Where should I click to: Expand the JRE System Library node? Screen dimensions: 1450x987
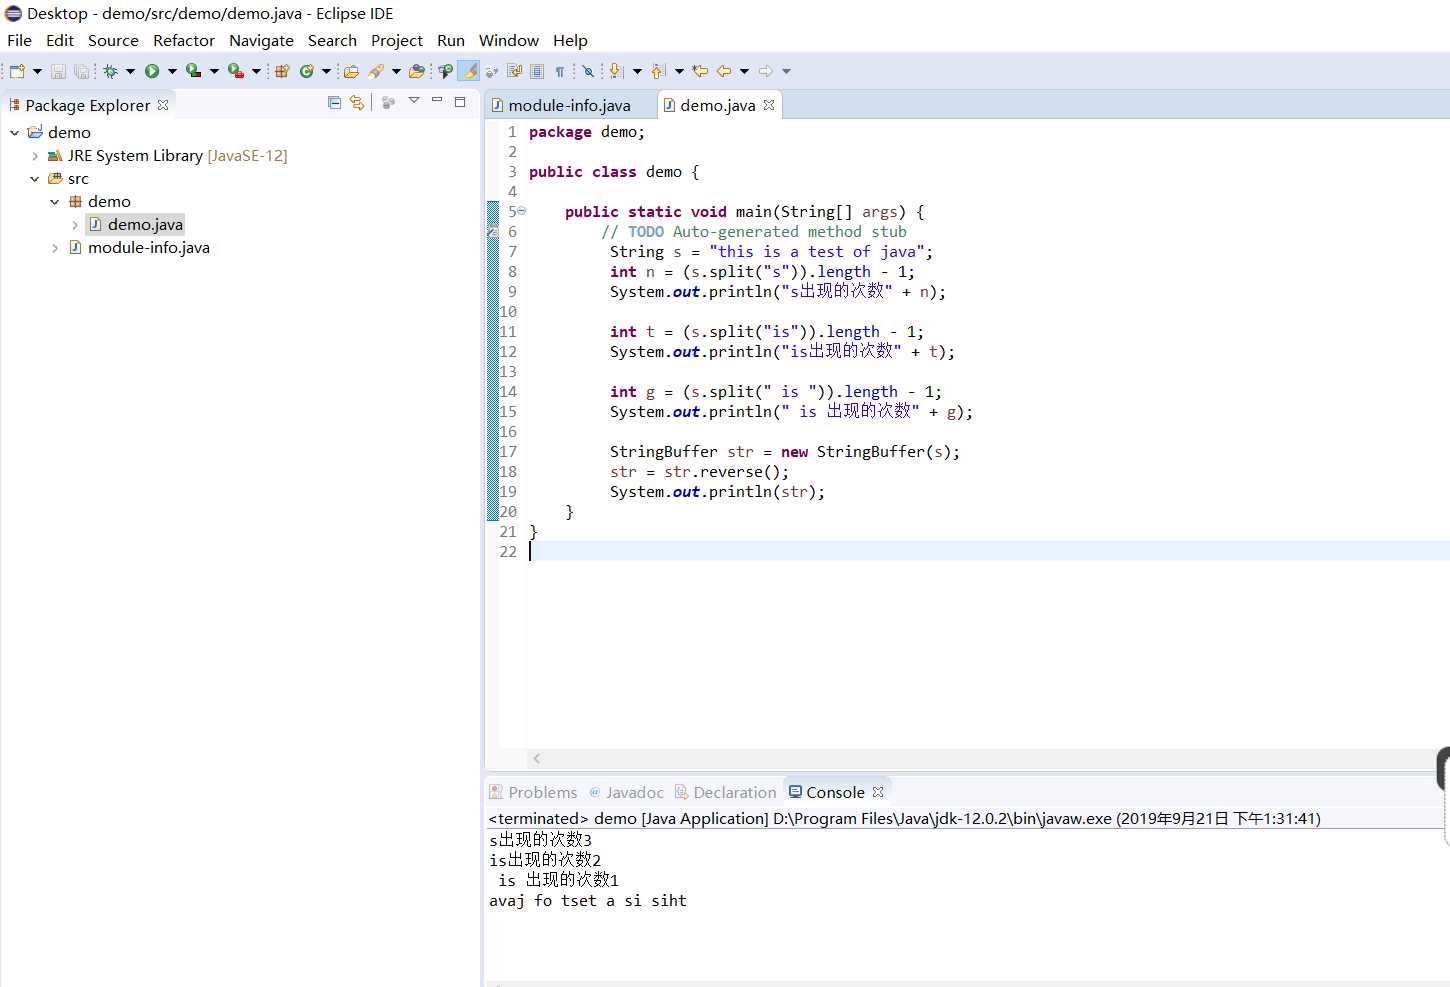tap(35, 156)
